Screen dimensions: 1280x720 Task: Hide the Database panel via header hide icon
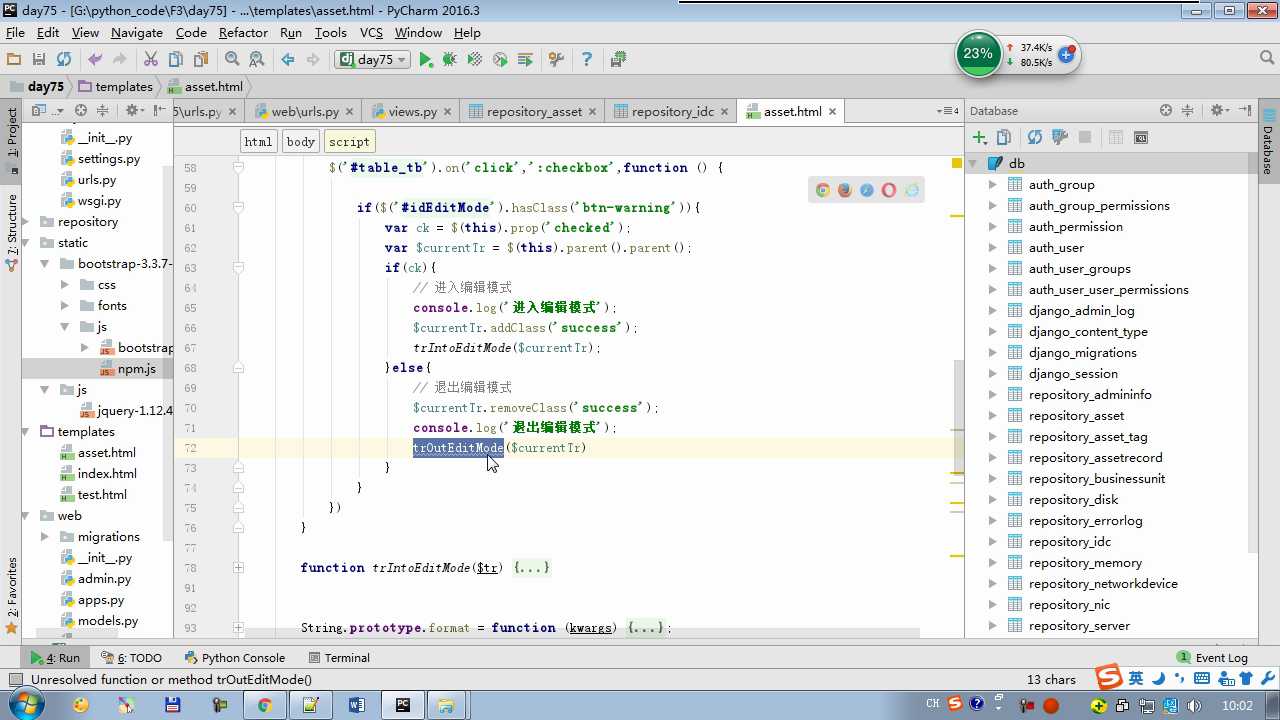[x=1246, y=111]
